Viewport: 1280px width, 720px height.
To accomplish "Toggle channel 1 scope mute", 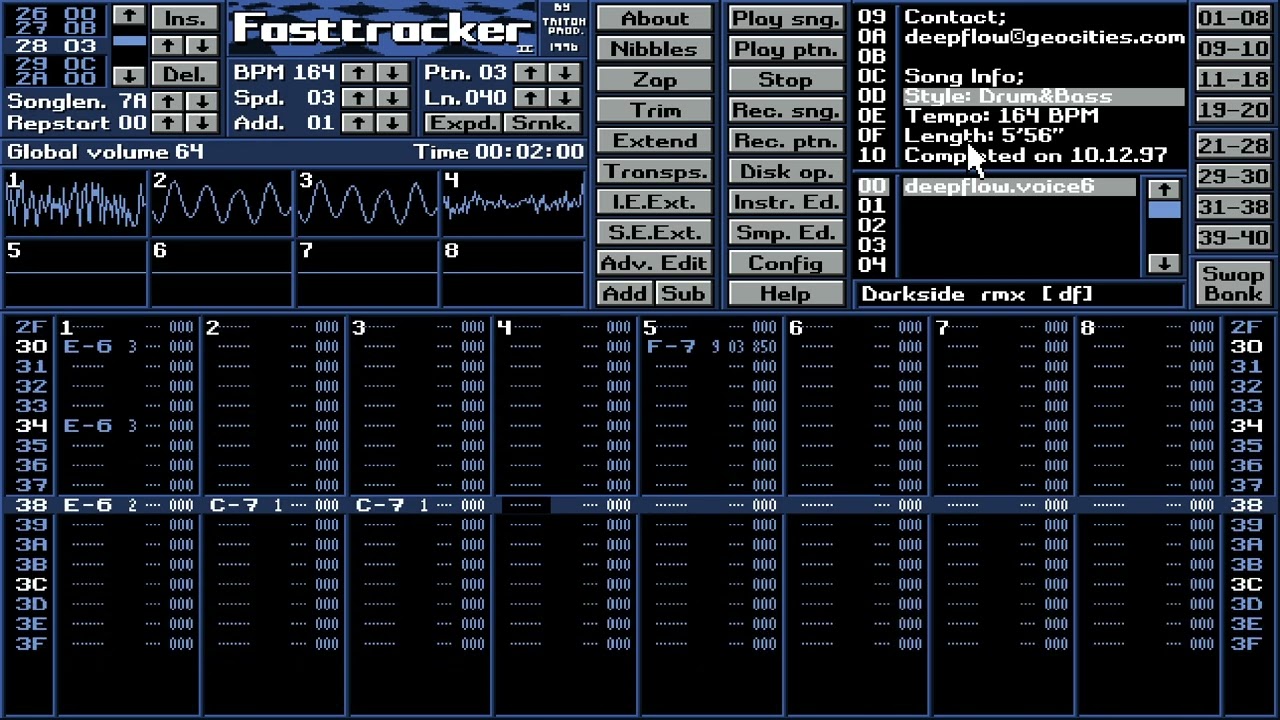I will pyautogui.click(x=75, y=204).
